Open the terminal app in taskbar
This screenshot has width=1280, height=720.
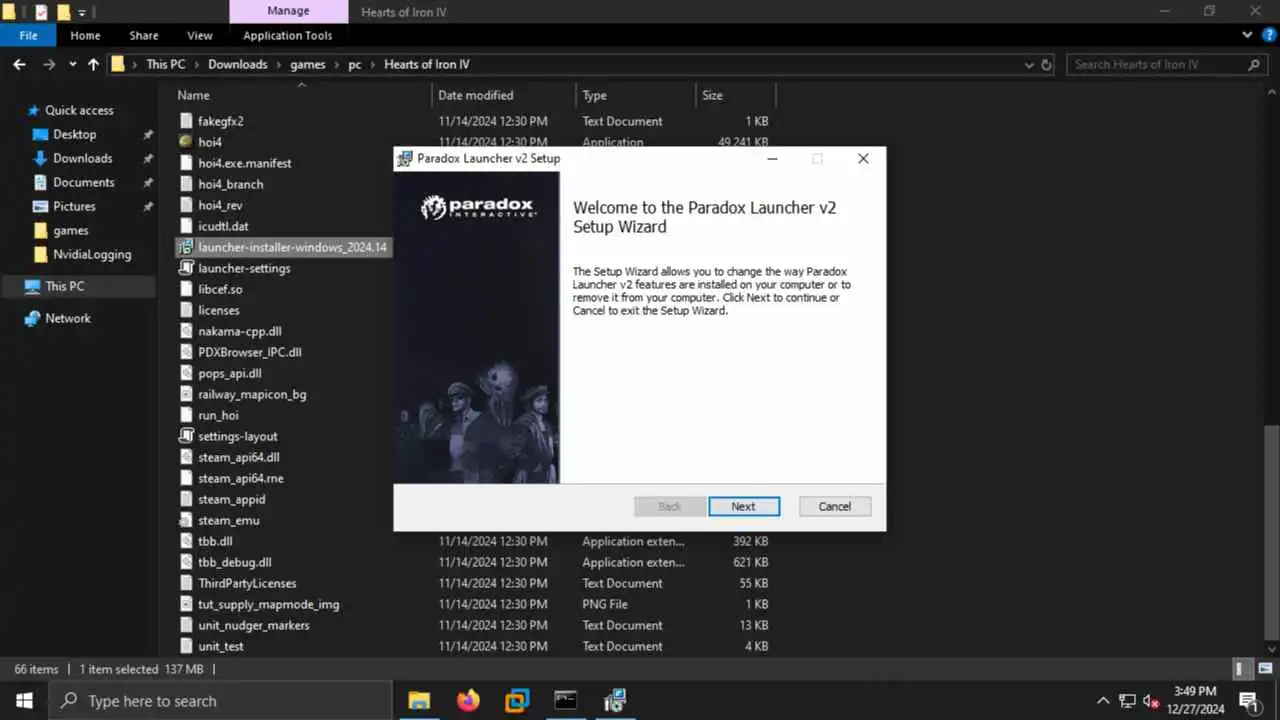click(x=566, y=700)
